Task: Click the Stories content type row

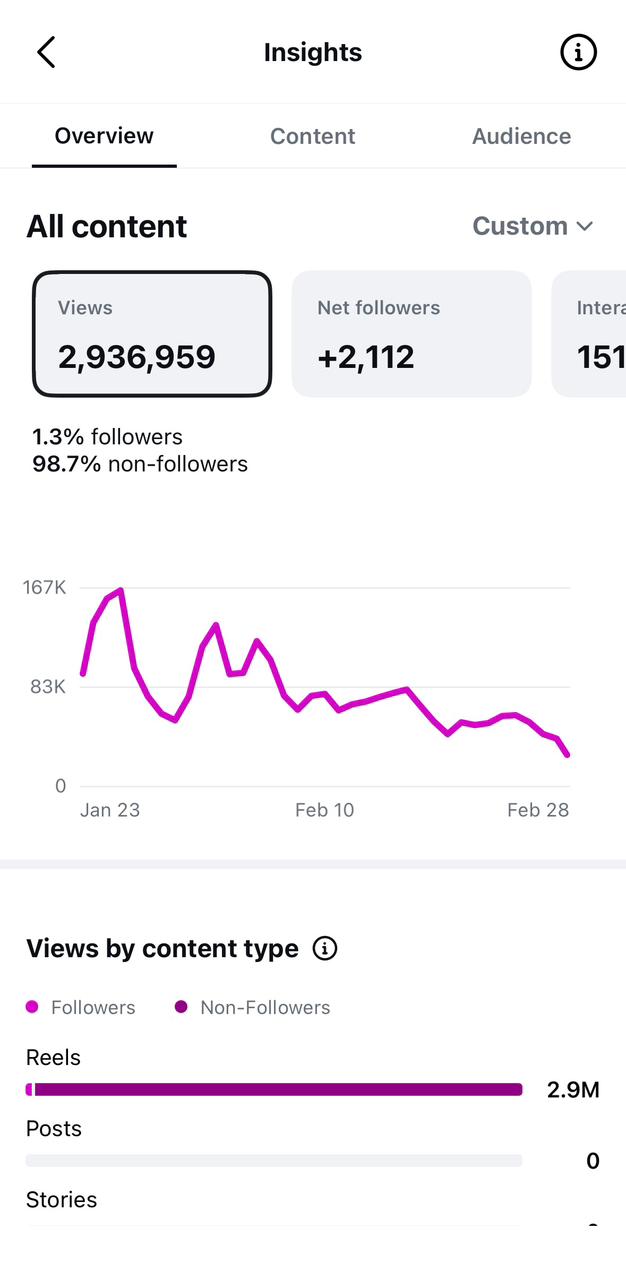Action: [313, 1211]
